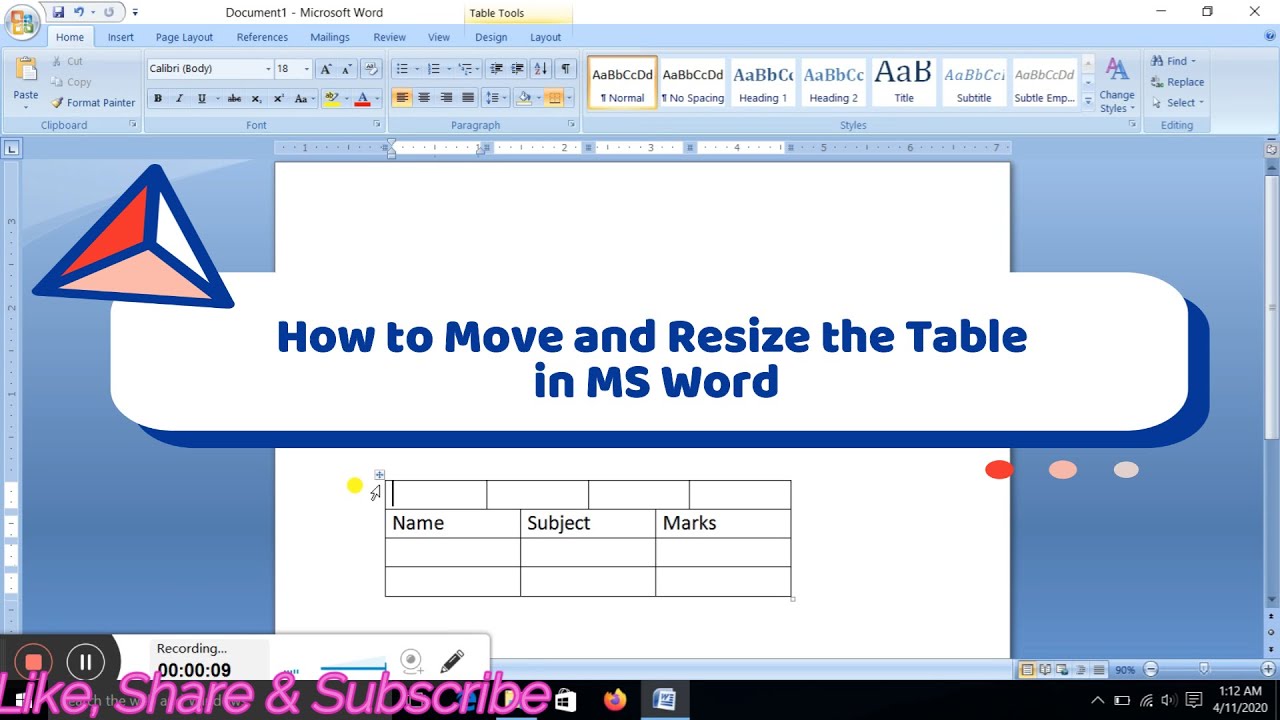Open the Office Button menu
The height and width of the screenshot is (720, 1280).
(22, 22)
